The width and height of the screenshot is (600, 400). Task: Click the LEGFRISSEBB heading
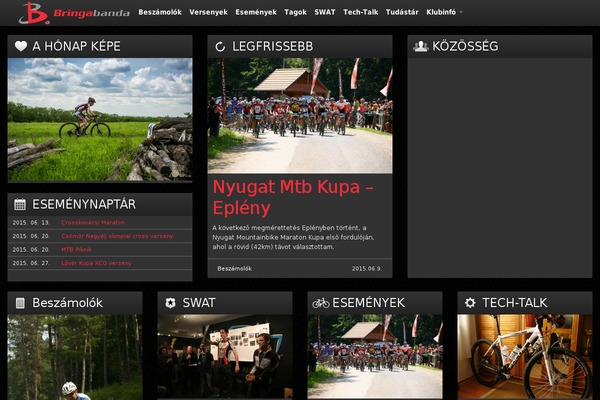272,47
